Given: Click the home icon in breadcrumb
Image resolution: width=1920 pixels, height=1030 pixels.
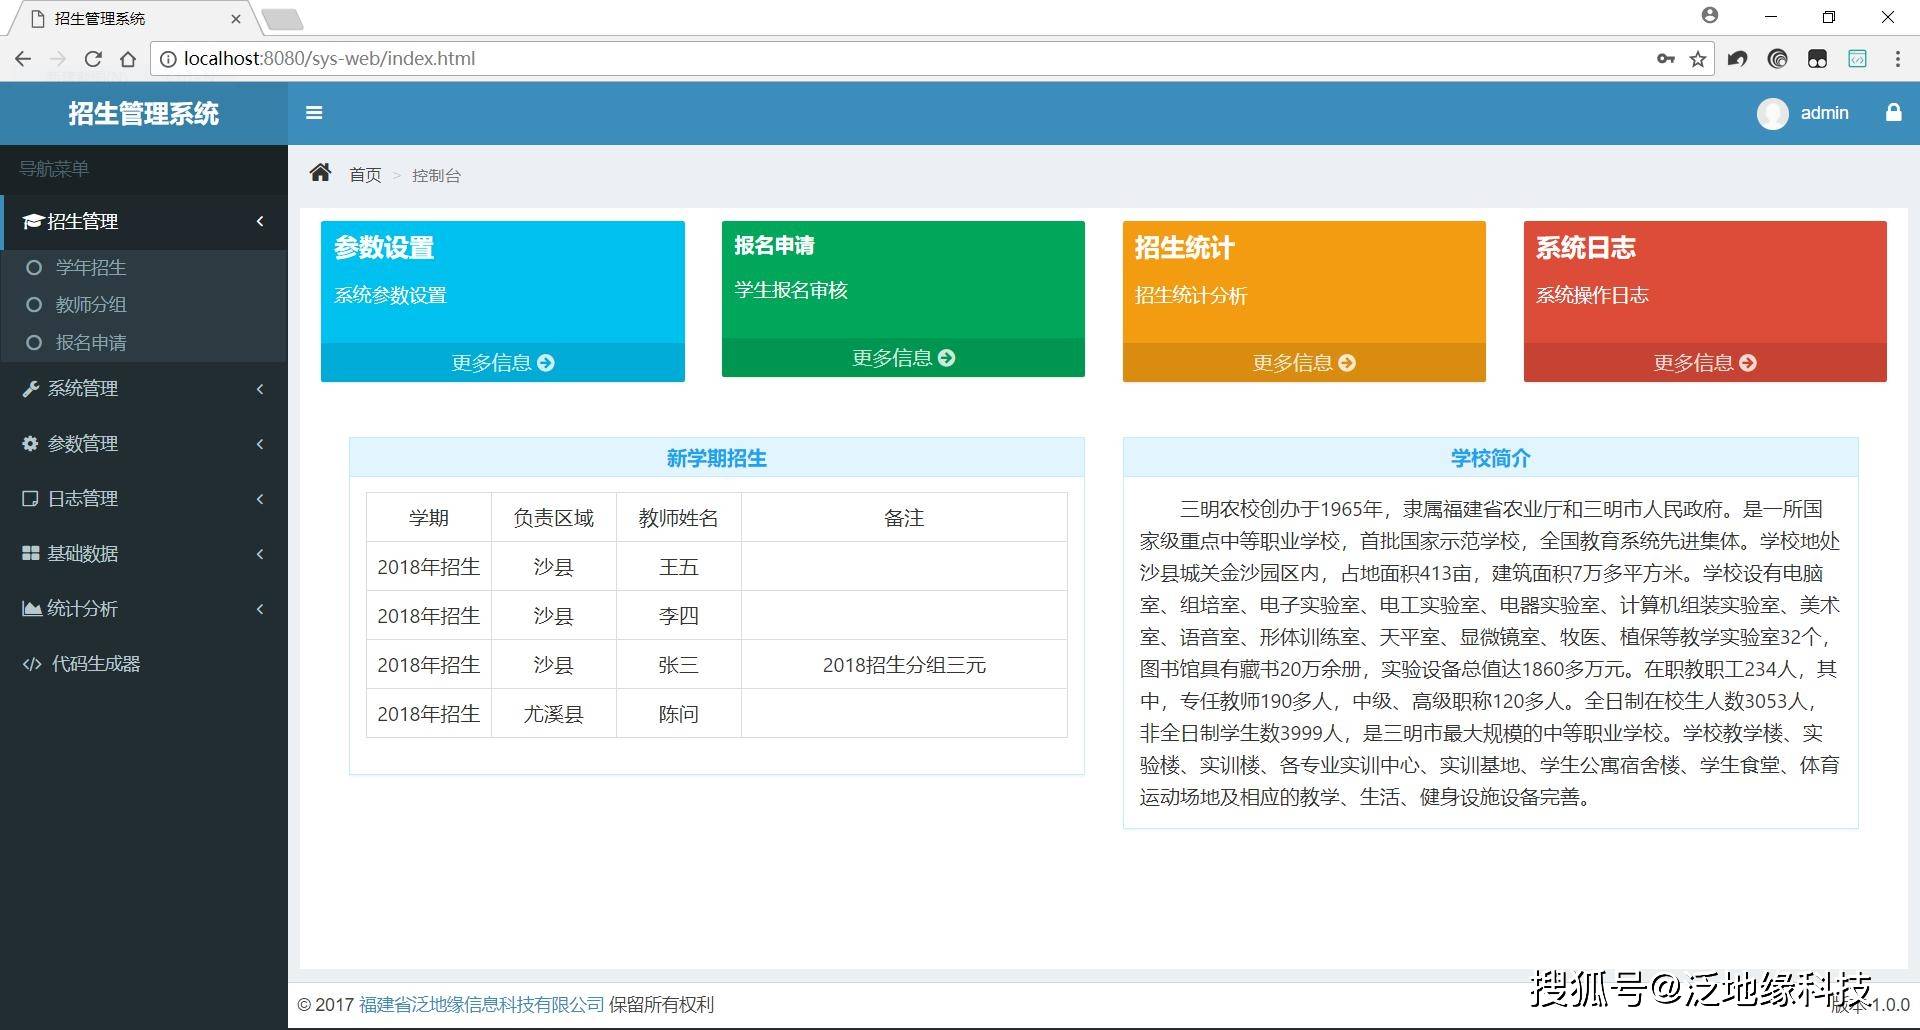Looking at the screenshot, I should point(320,173).
